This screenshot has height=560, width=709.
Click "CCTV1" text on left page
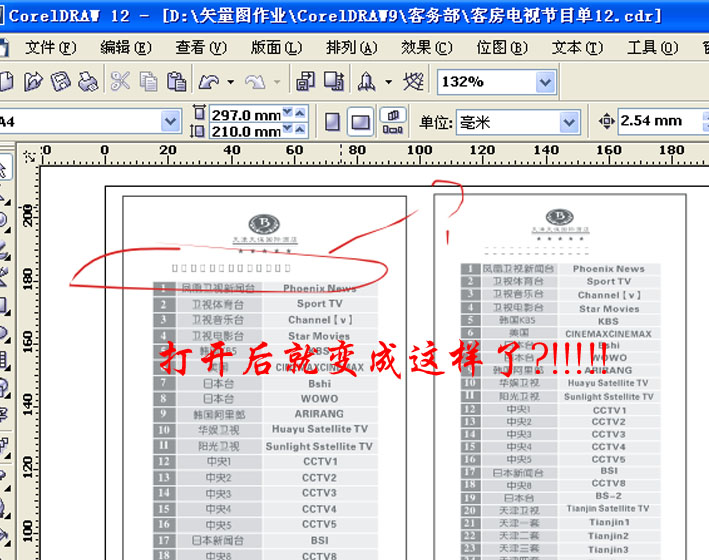point(320,462)
